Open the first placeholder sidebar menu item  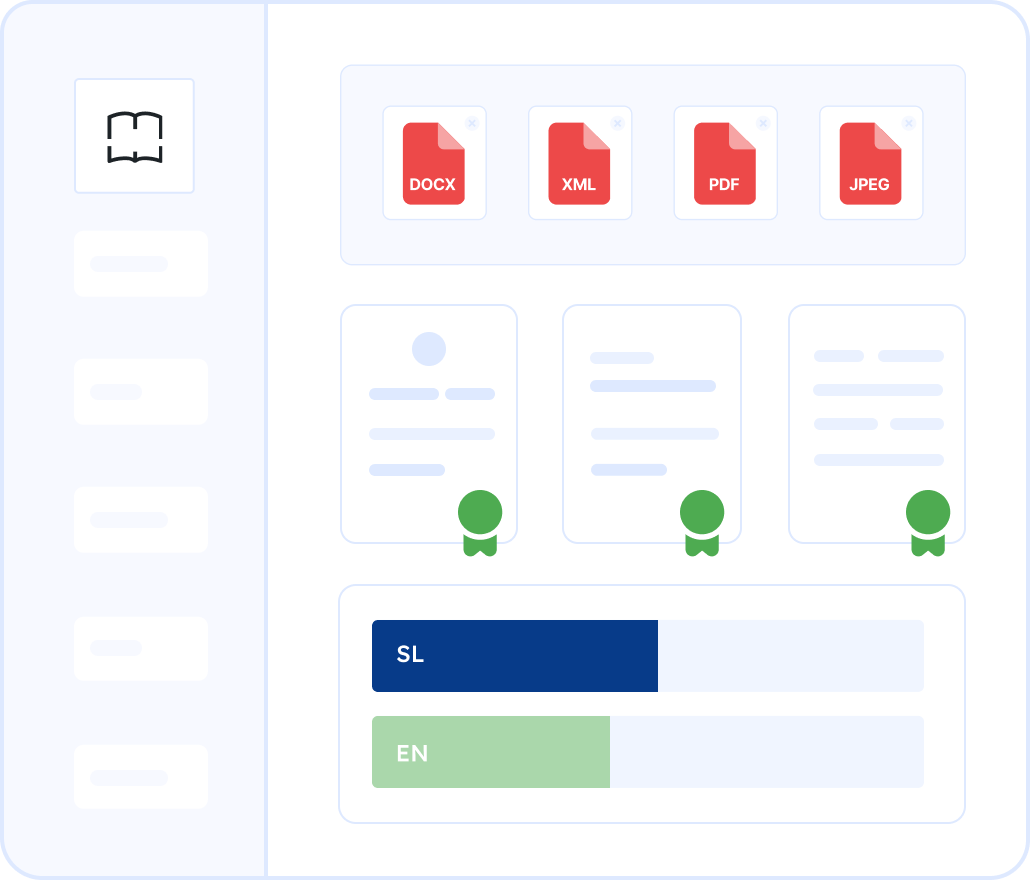[140, 264]
